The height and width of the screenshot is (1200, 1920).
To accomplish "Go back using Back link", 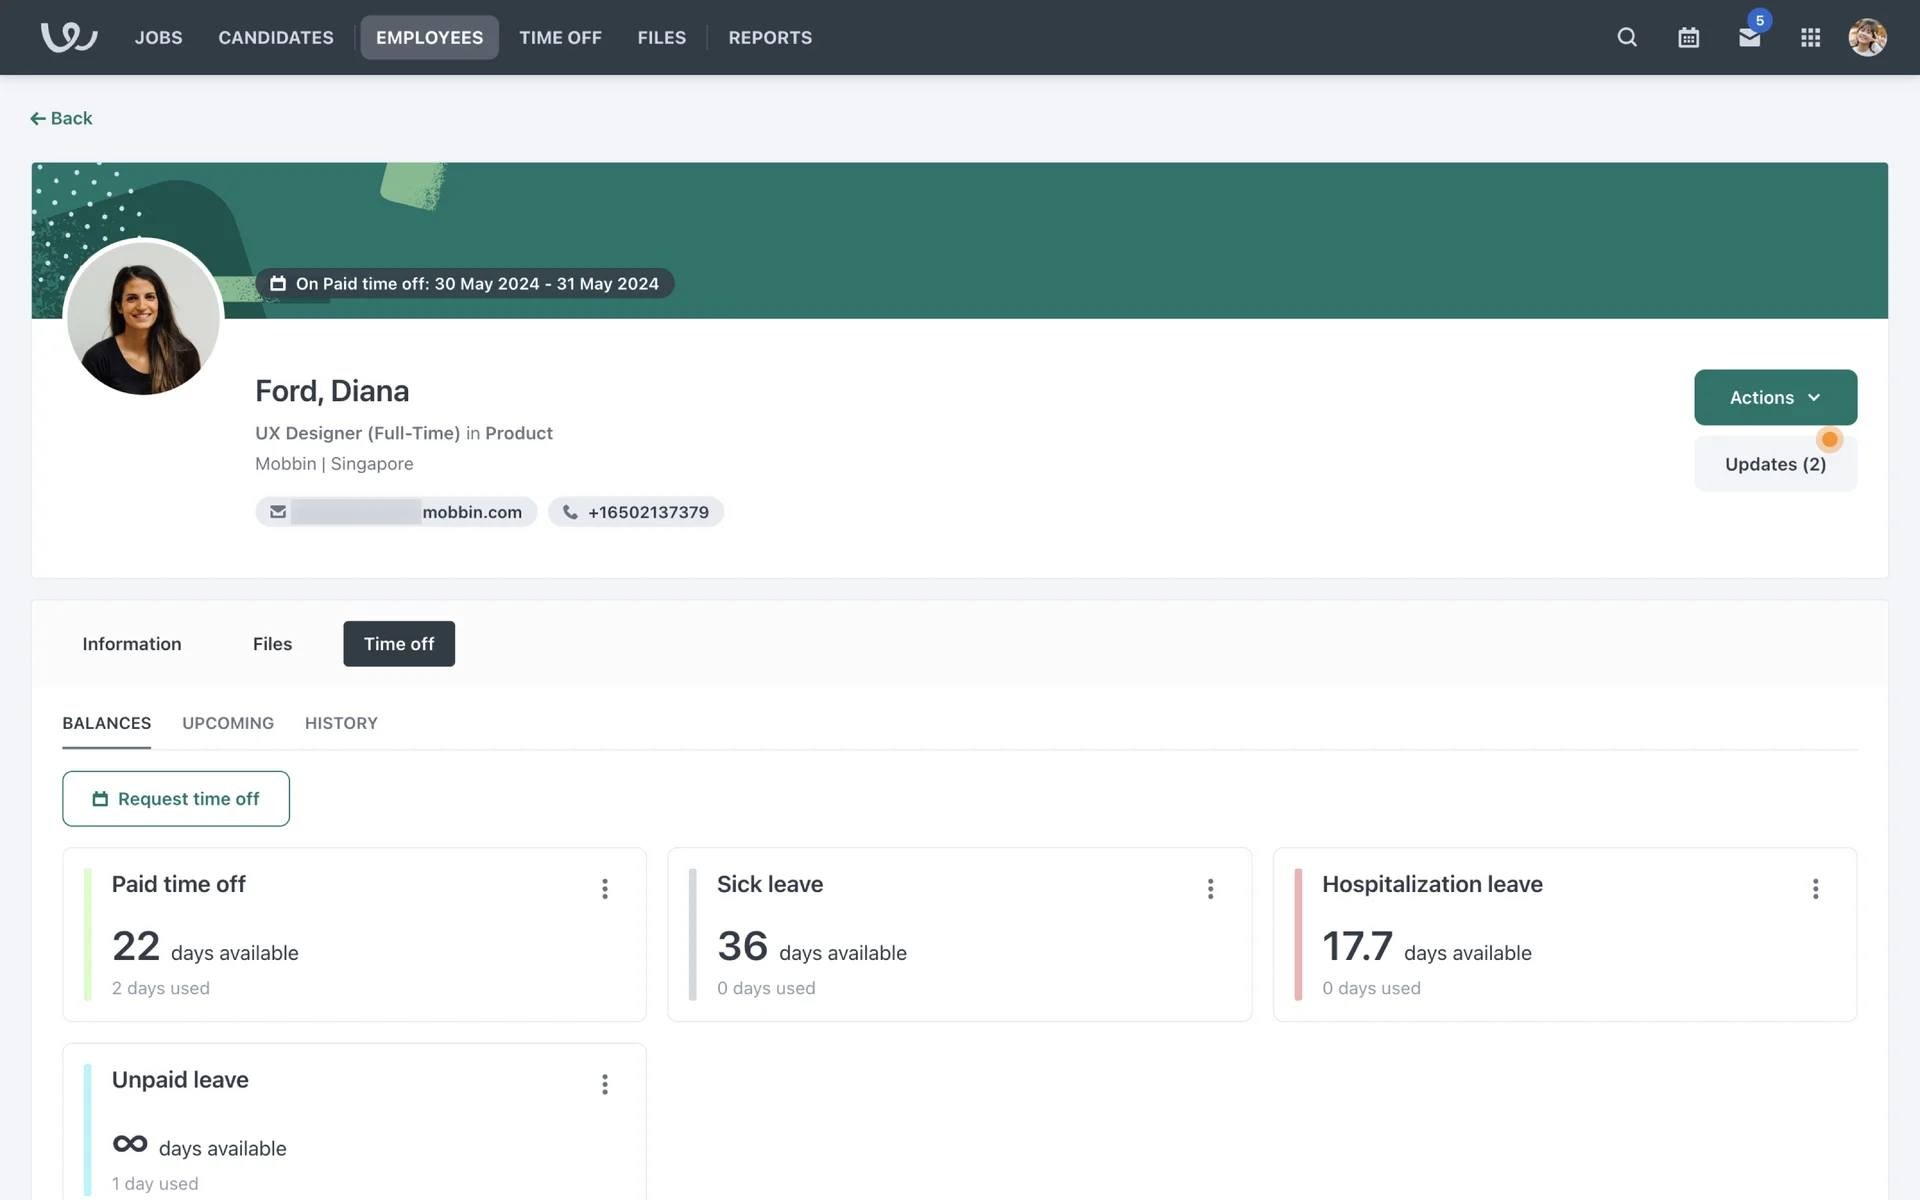I will [x=61, y=118].
